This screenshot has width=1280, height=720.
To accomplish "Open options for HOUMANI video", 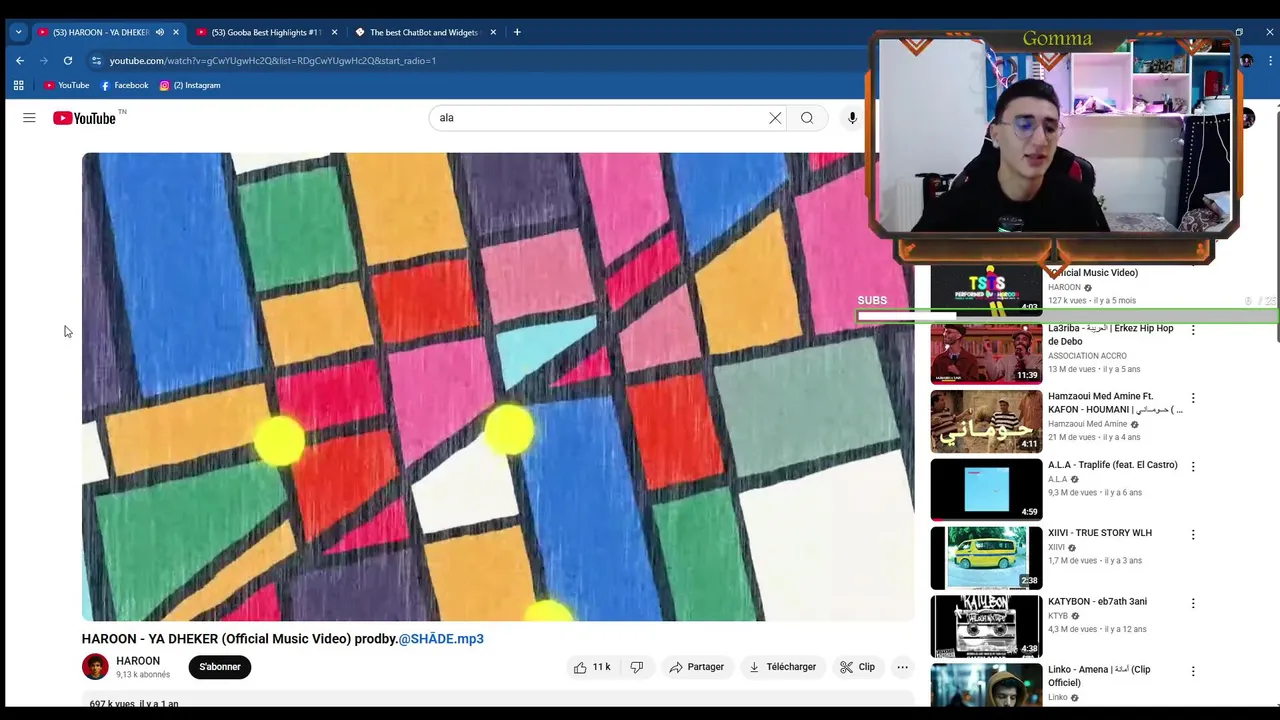I will (1193, 398).
